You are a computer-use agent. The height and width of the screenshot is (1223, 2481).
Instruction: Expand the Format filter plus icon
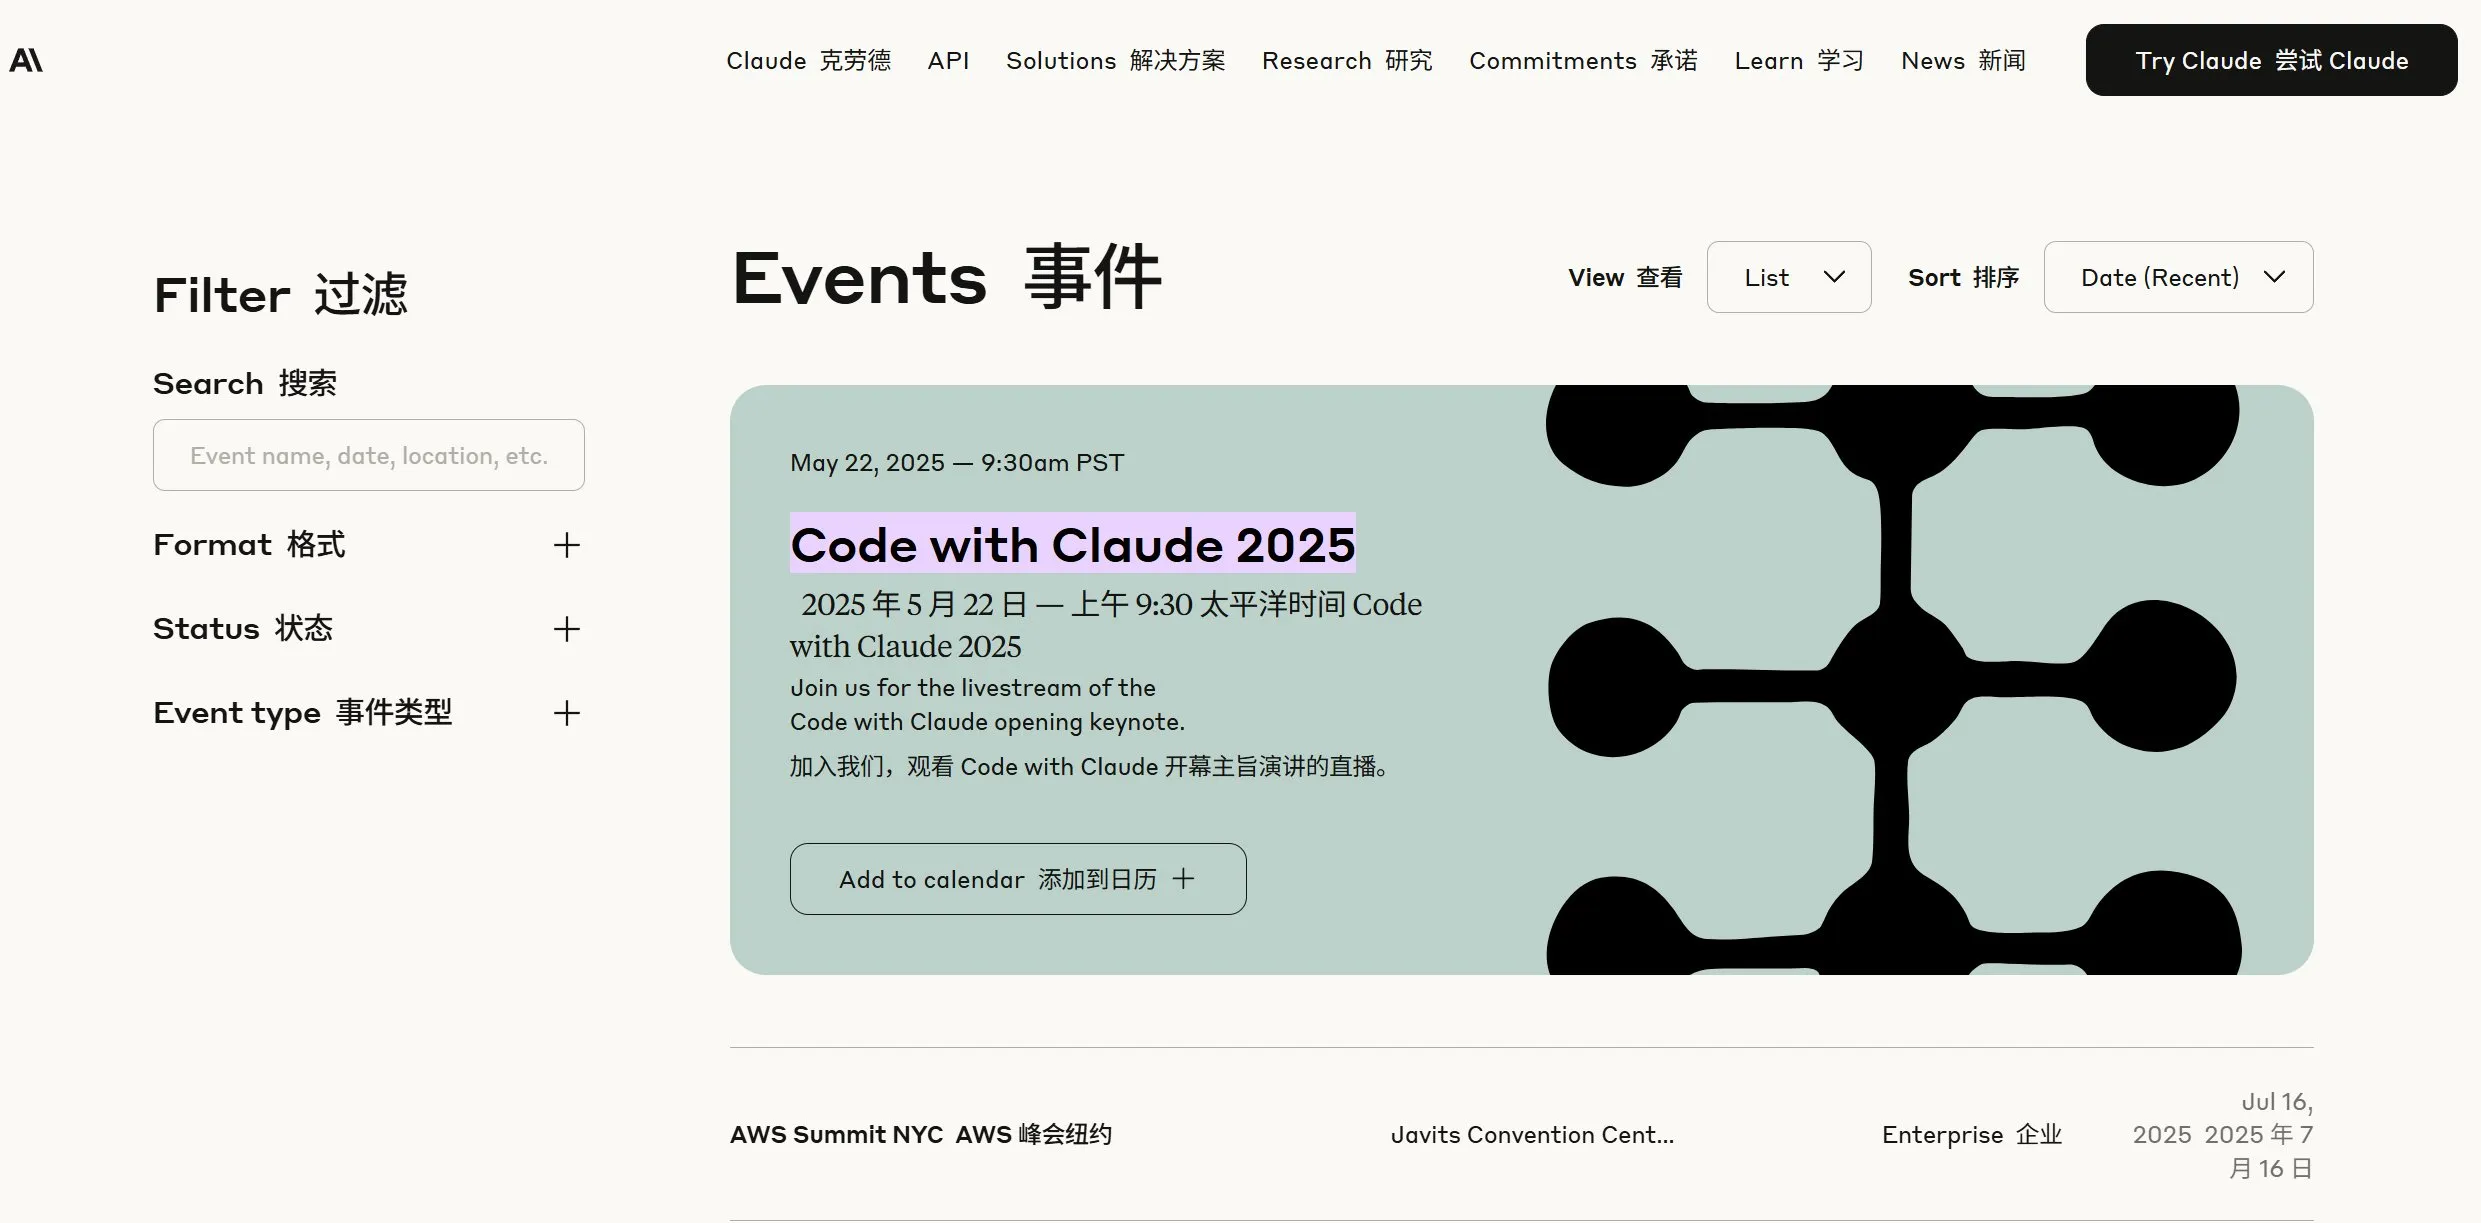coord(567,545)
